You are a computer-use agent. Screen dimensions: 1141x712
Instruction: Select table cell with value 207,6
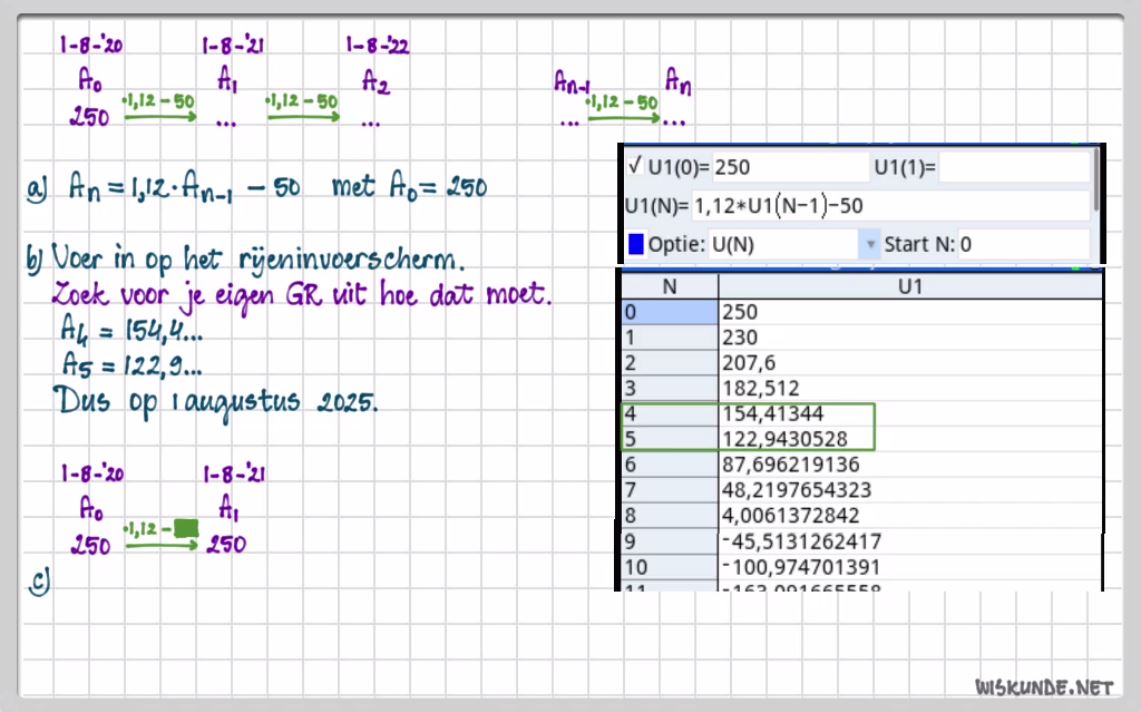point(910,363)
